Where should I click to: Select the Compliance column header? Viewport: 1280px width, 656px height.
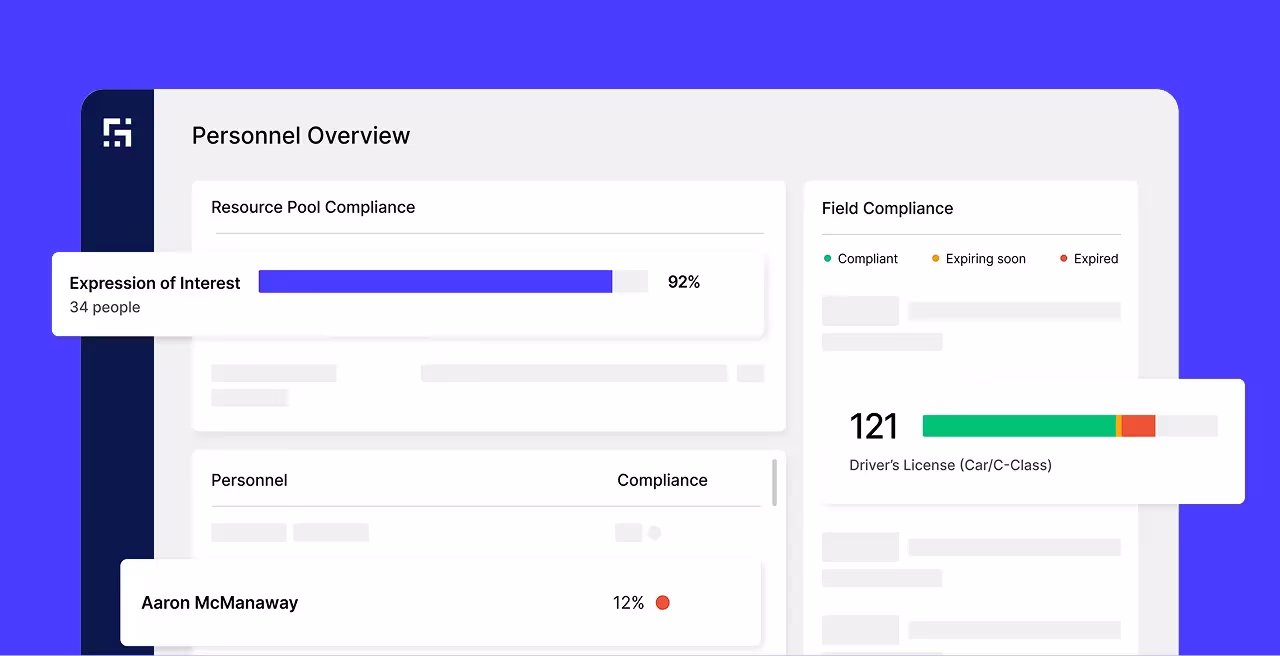[662, 480]
